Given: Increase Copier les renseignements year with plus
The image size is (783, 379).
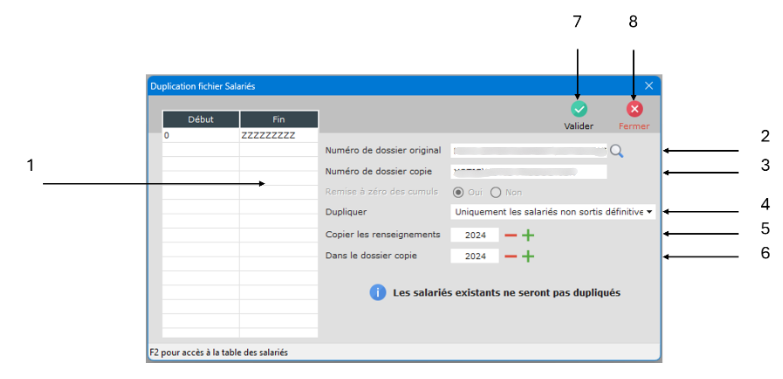Looking at the screenshot, I should point(528,235).
